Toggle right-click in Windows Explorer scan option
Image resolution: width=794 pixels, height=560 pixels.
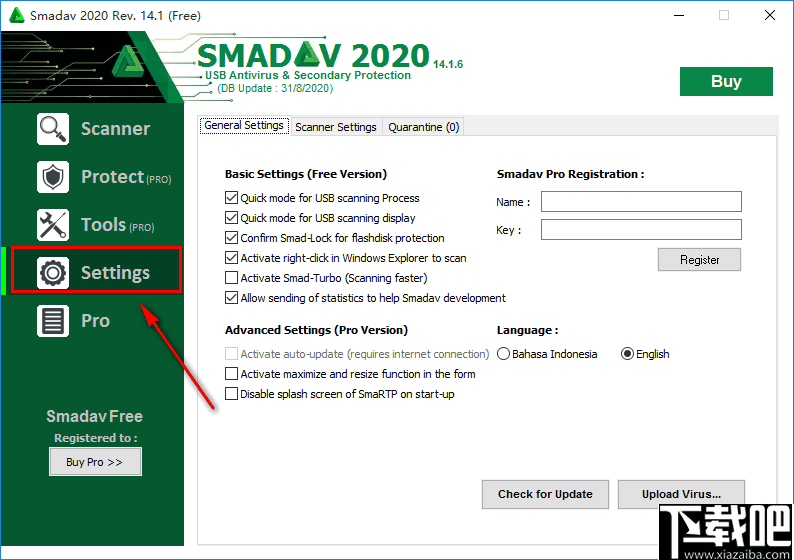(231, 258)
